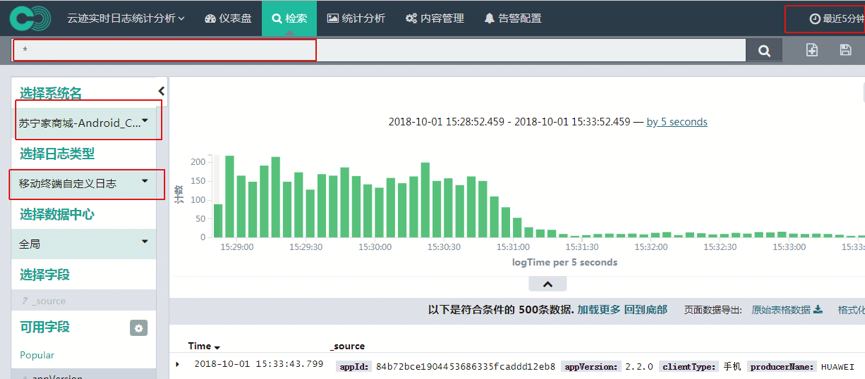Click the 选择字段 section heading

pyautogui.click(x=45, y=274)
